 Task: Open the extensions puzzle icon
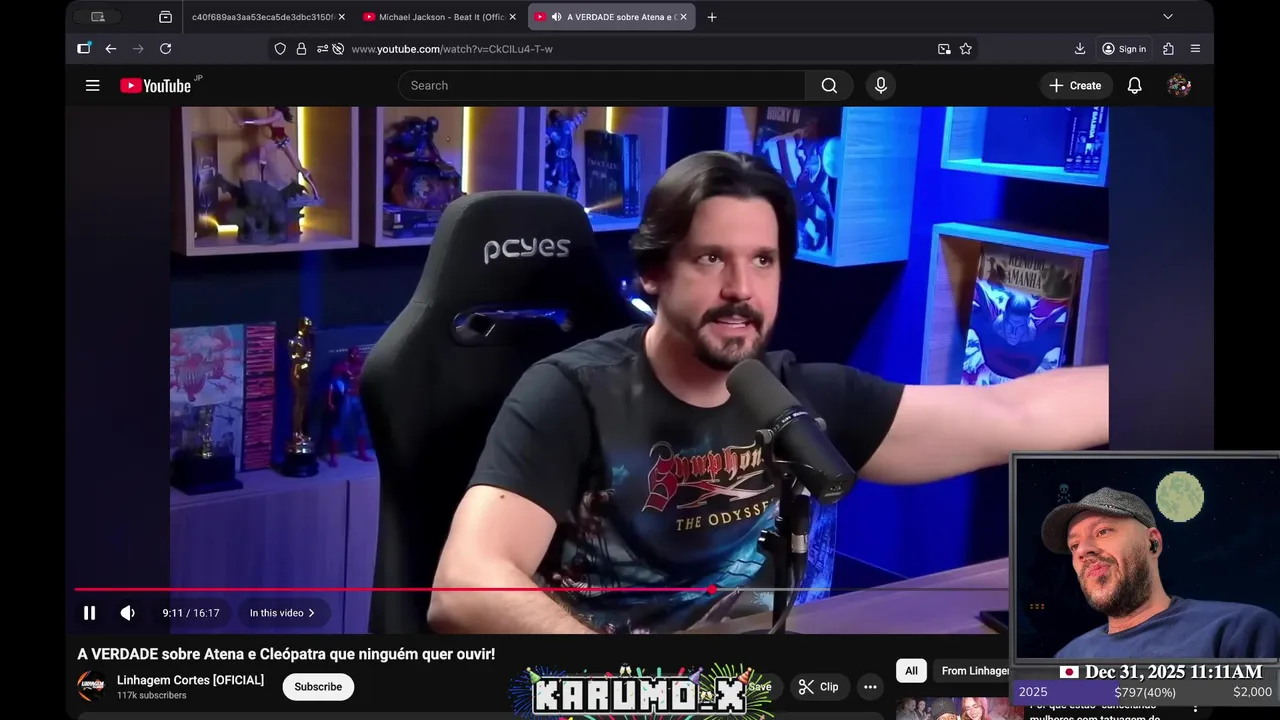[x=1168, y=49]
